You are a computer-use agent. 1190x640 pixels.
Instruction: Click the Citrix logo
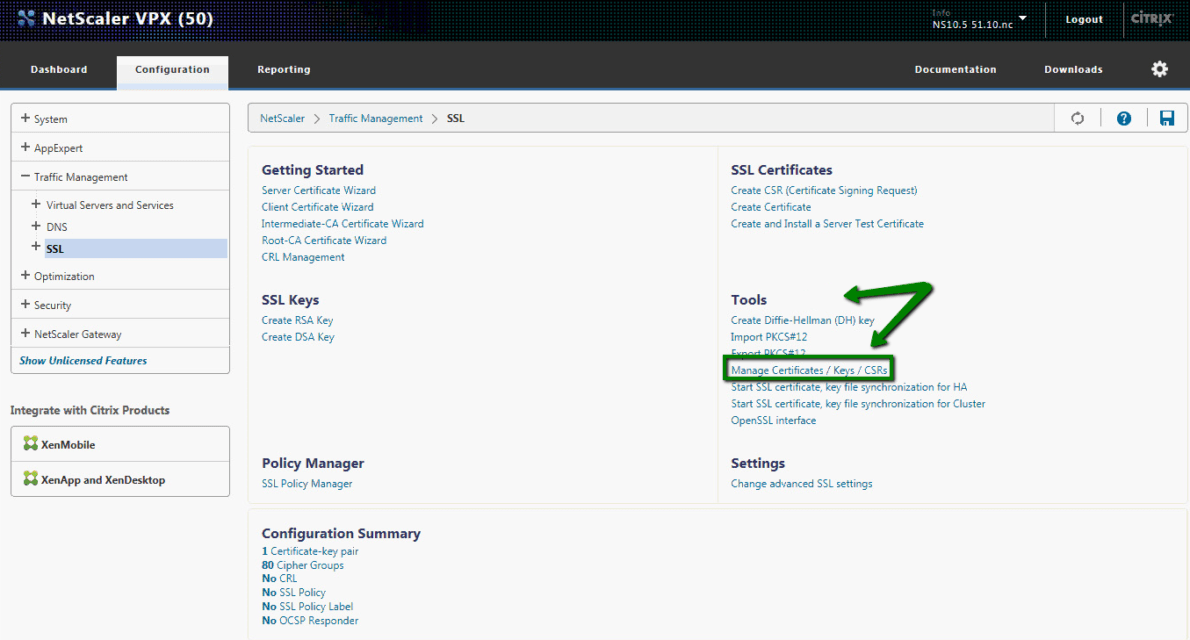(1151, 18)
